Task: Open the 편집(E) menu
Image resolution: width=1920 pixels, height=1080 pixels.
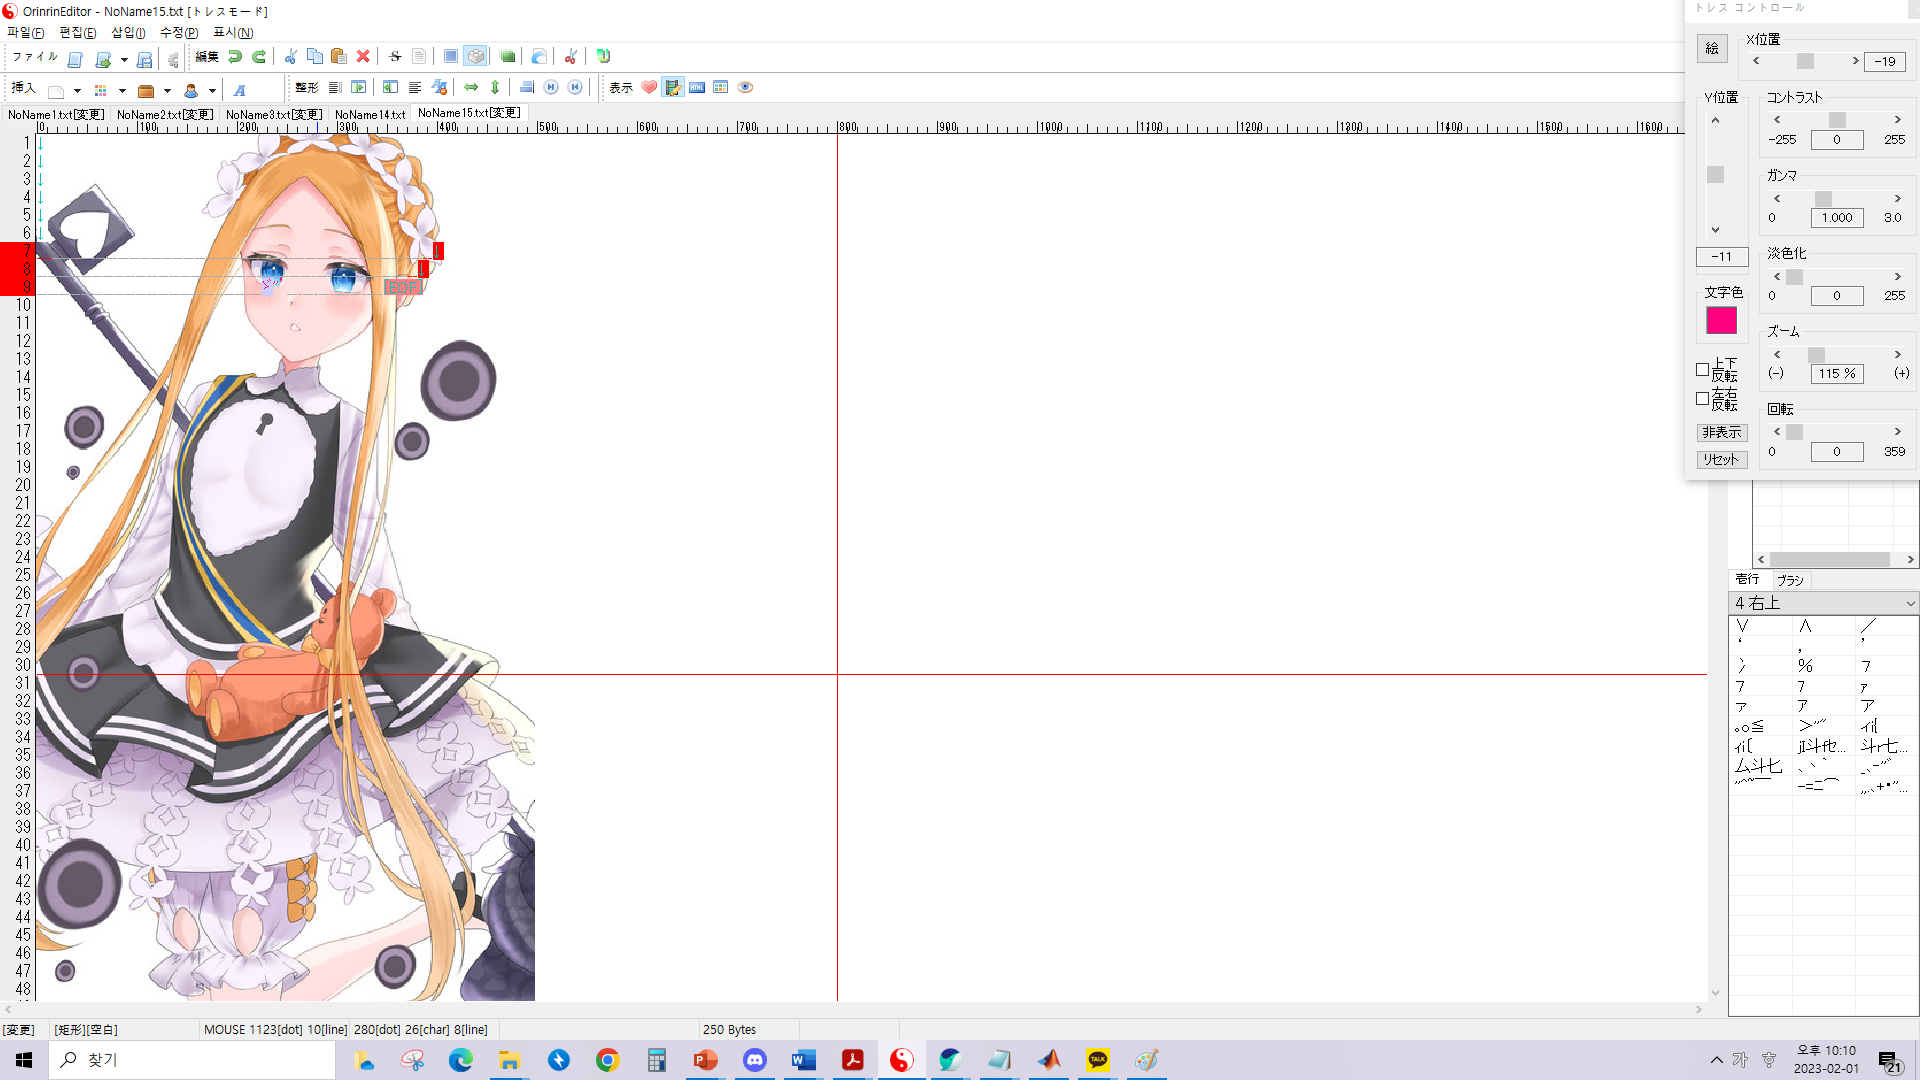Action: (x=78, y=33)
